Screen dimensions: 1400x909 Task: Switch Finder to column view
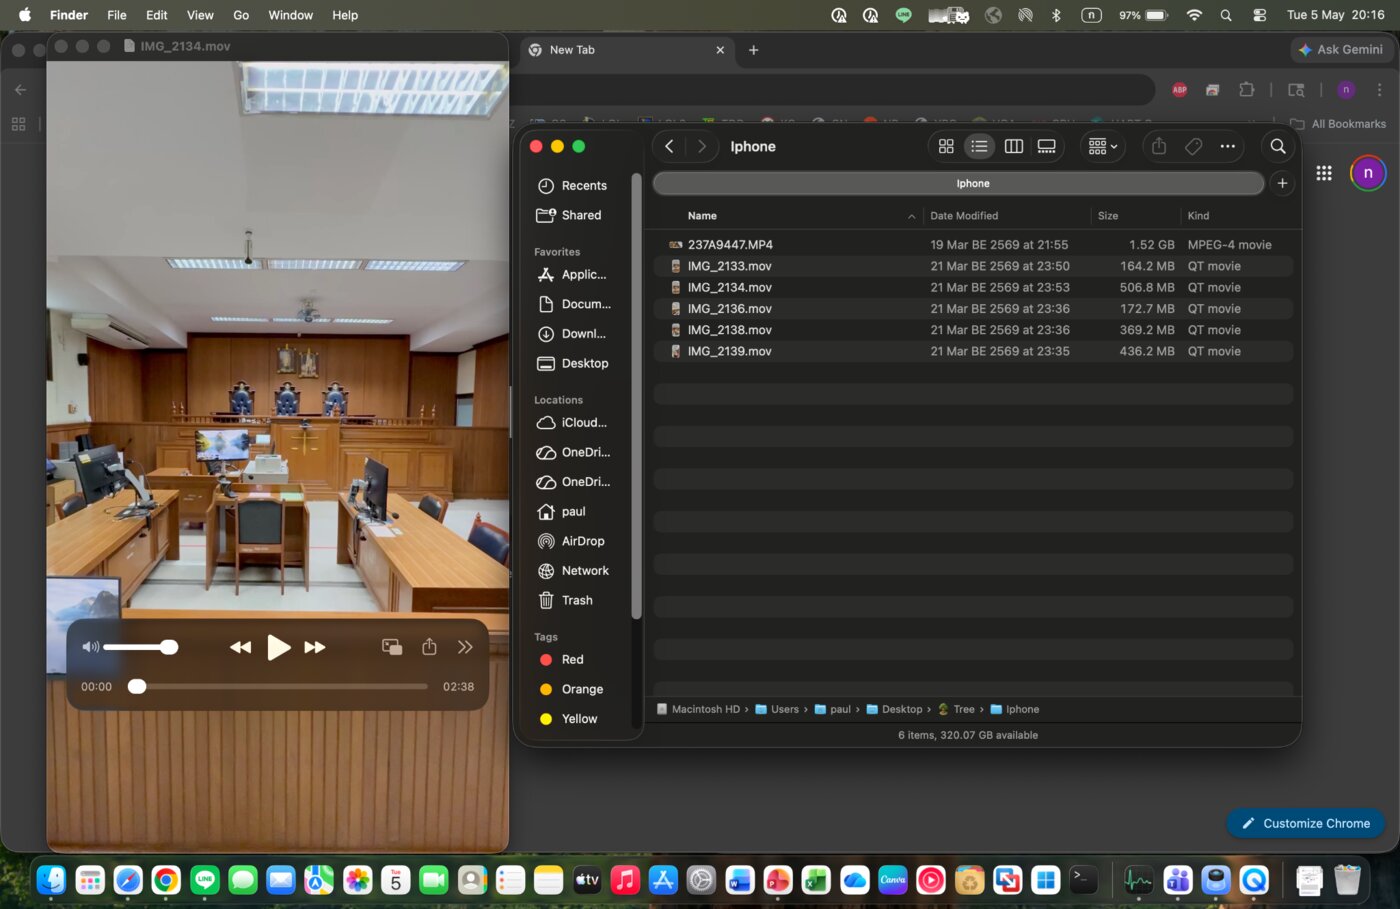point(1013,146)
